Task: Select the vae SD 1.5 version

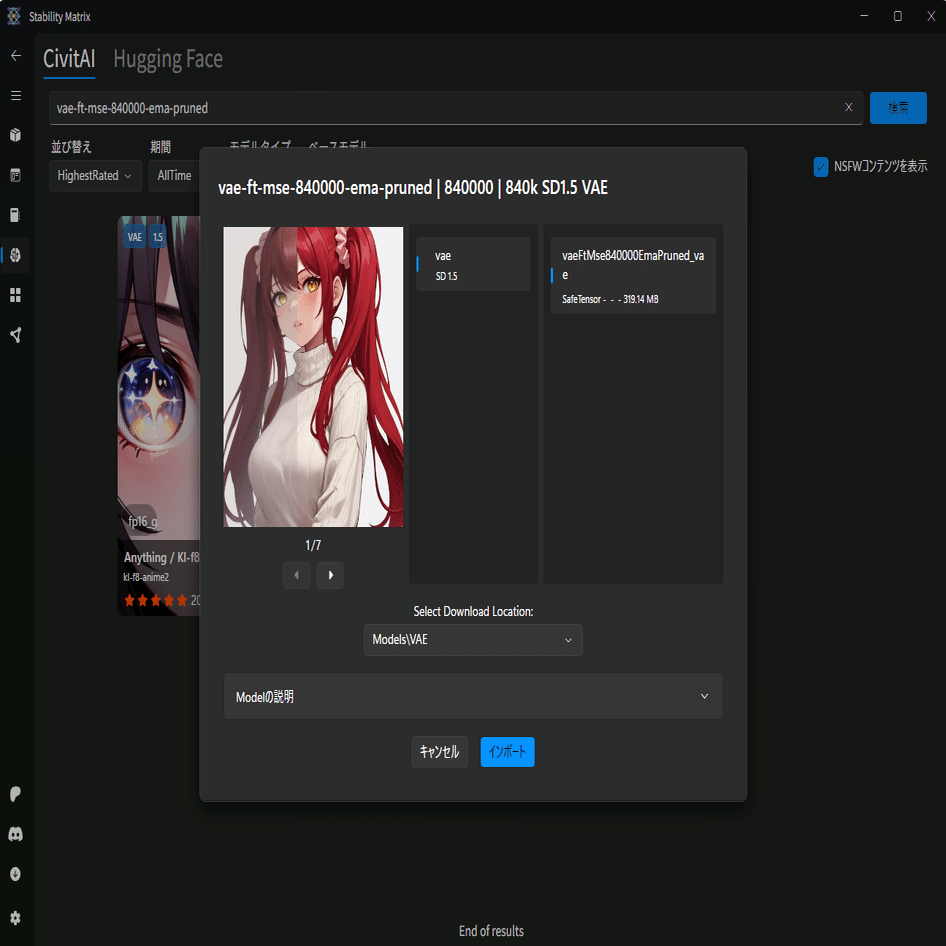Action: 473,264
